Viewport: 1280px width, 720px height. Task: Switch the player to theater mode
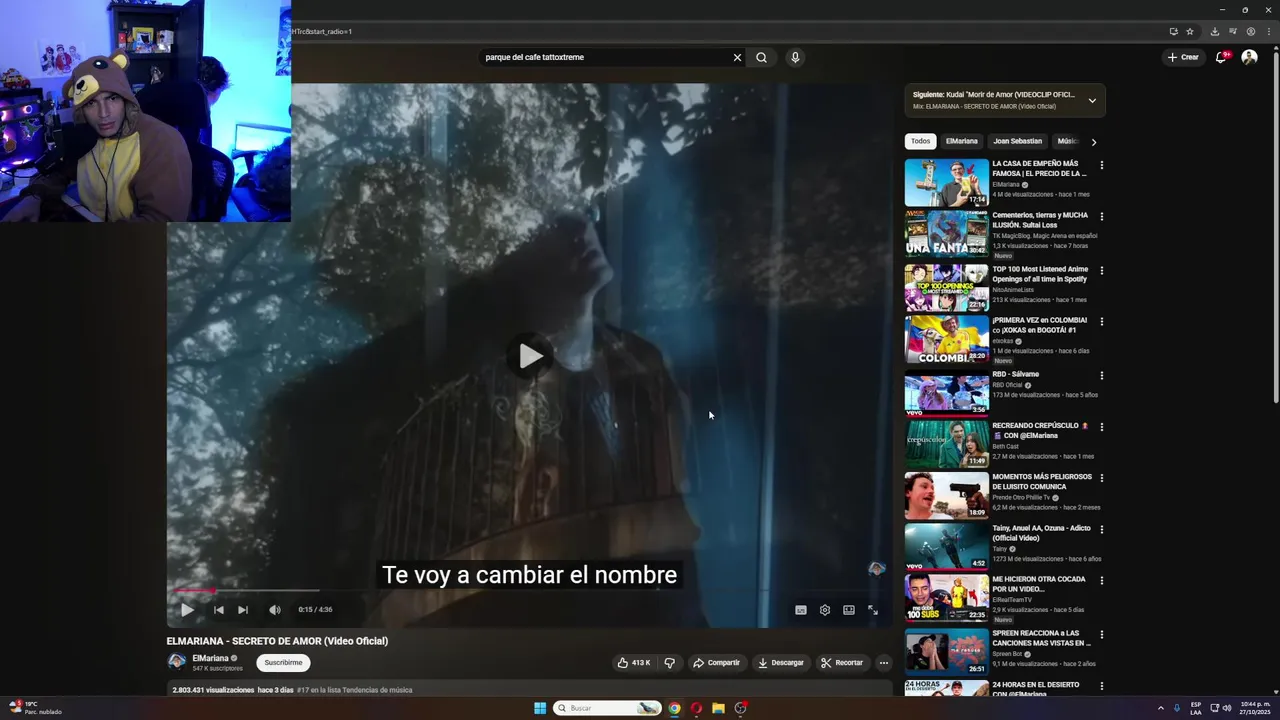[849, 610]
